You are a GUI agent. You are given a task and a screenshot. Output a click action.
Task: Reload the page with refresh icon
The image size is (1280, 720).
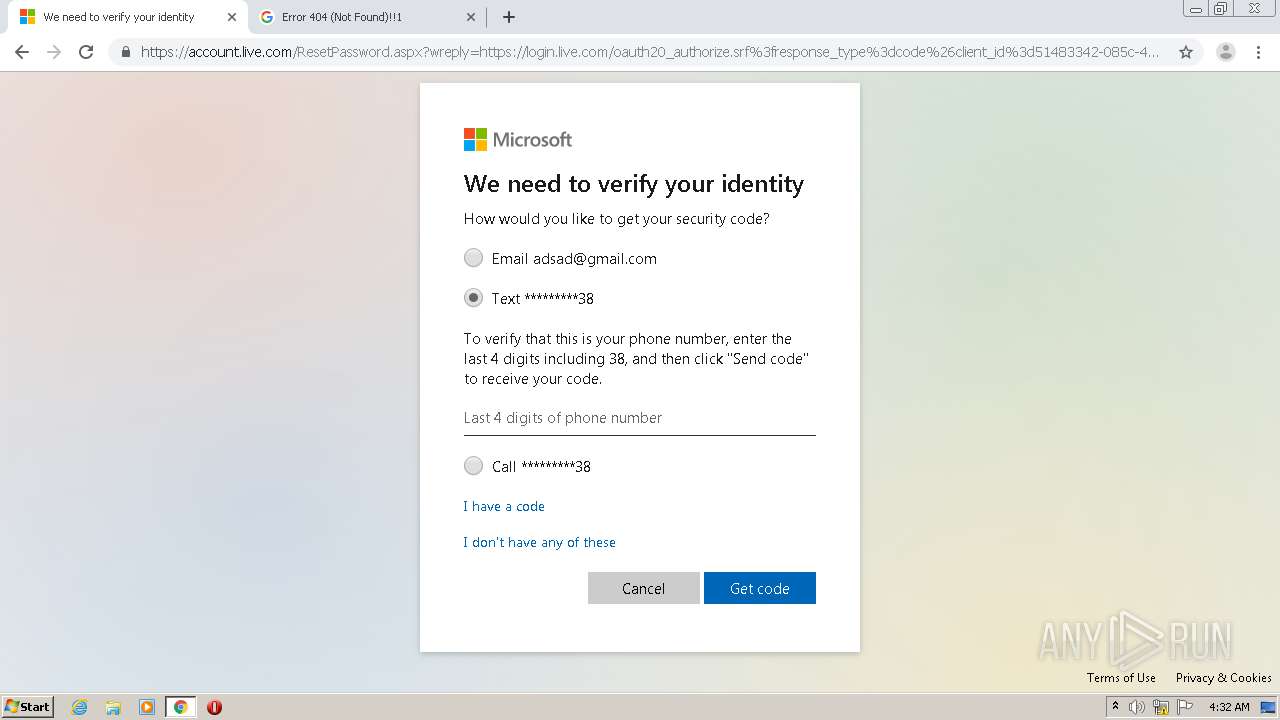click(86, 52)
